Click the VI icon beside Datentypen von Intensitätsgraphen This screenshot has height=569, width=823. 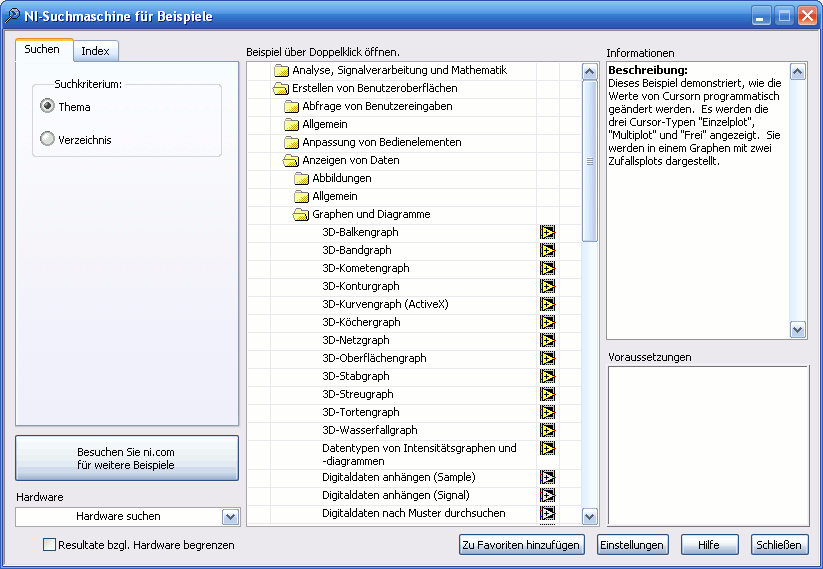547,448
